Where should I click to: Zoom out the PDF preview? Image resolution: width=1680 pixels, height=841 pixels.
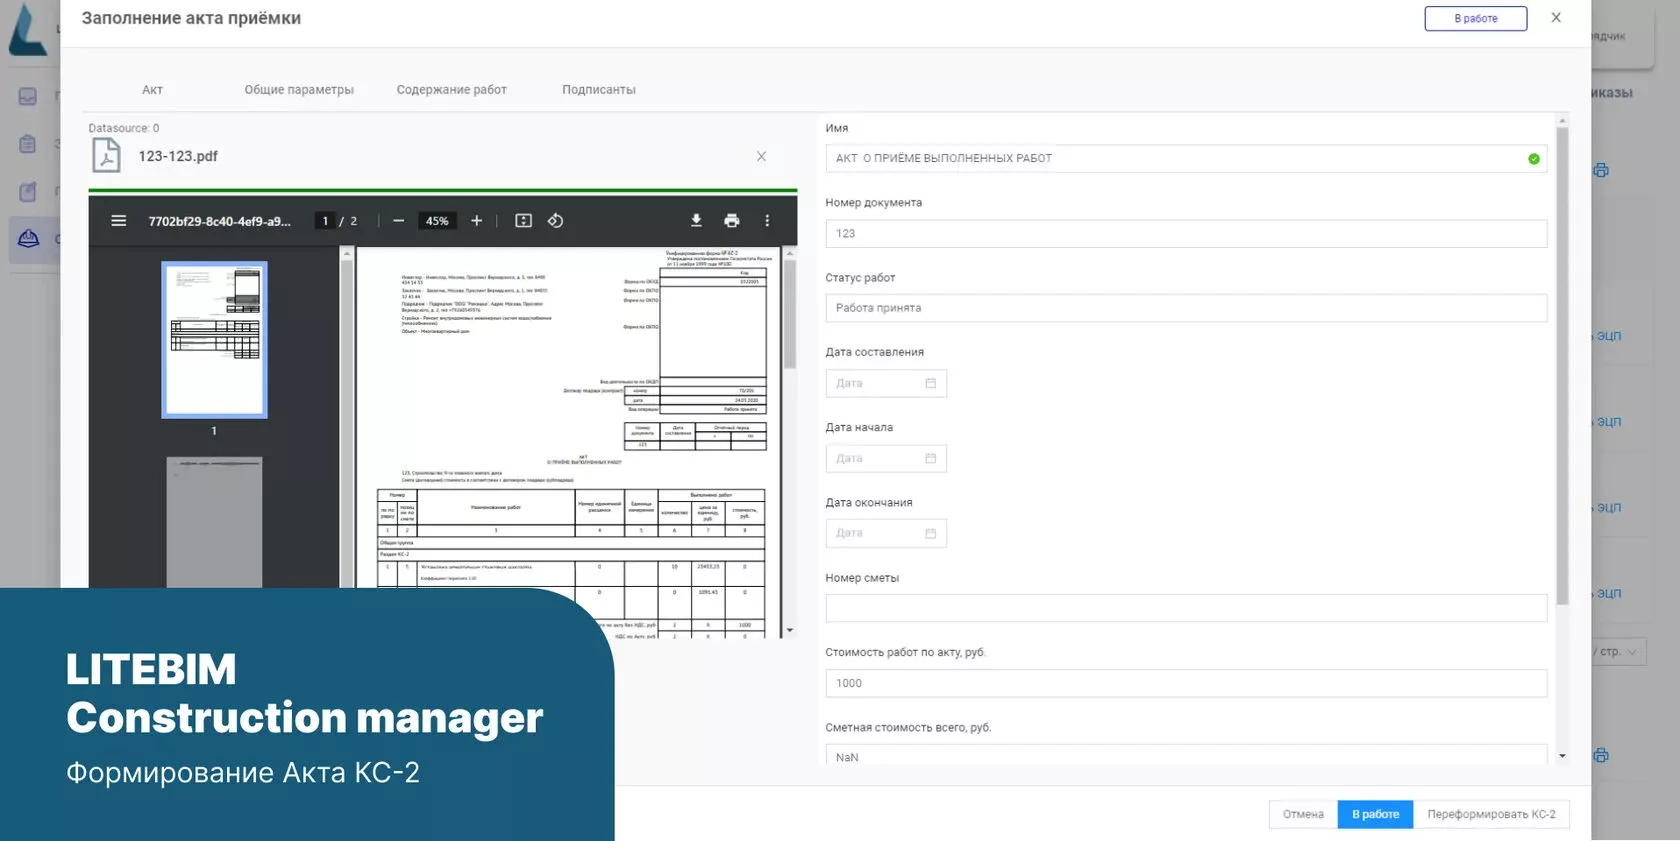pos(399,221)
